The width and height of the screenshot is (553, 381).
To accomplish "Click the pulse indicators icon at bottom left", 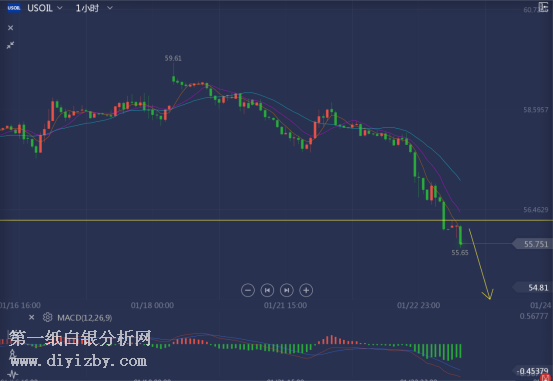I will click(x=13, y=374).
